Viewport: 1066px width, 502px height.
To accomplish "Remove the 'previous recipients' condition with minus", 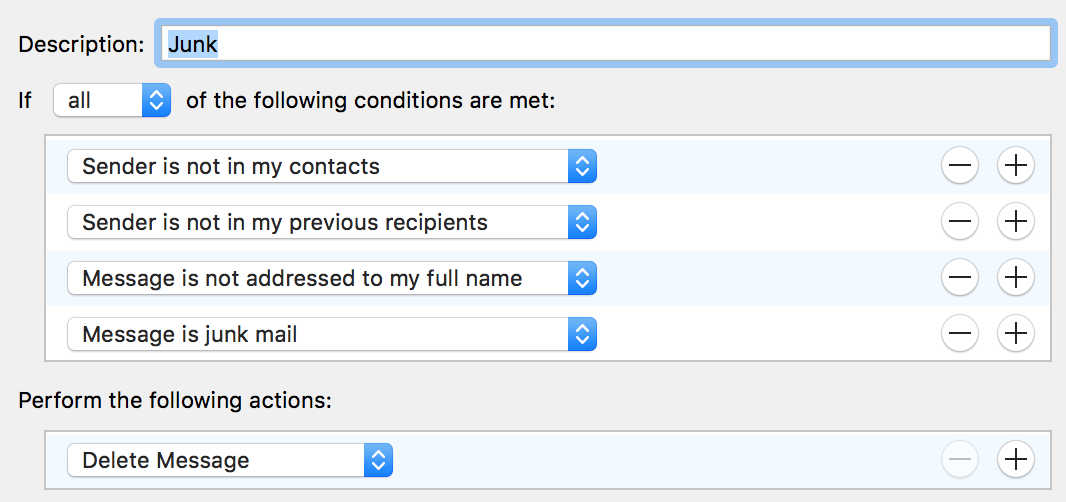I will [x=960, y=222].
